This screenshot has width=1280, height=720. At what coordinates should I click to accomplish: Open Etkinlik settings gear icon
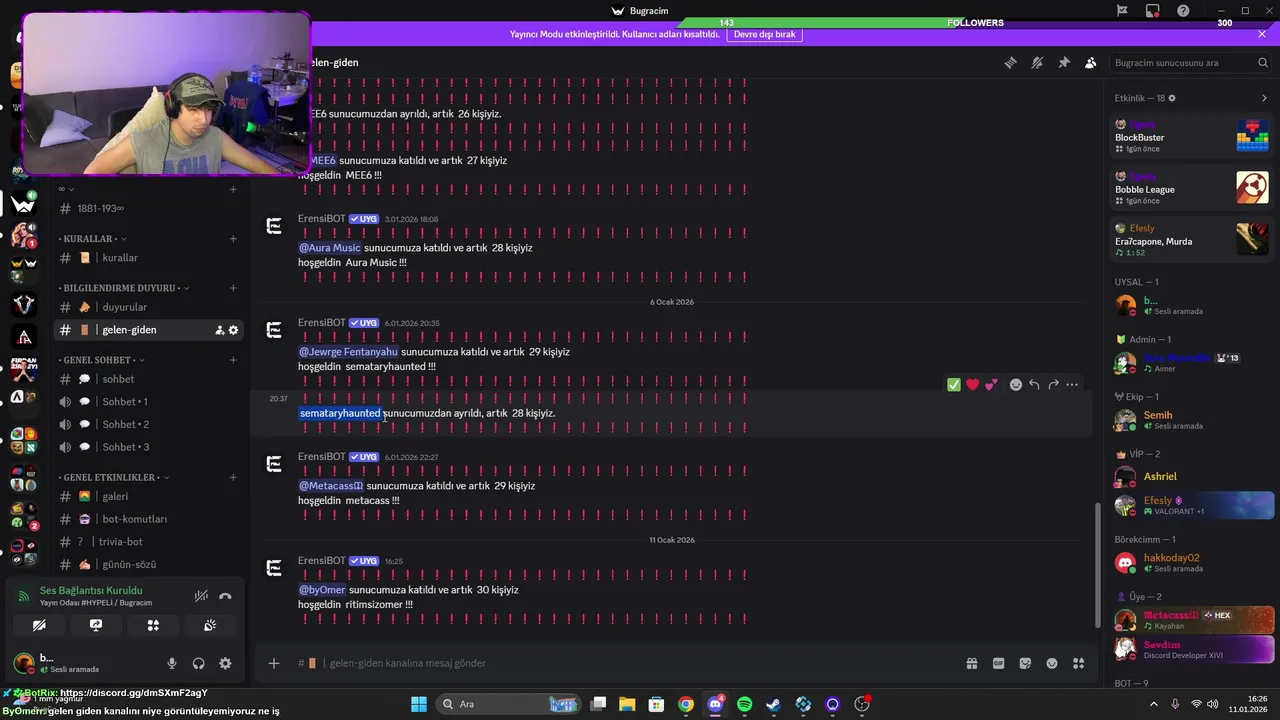(x=1172, y=98)
